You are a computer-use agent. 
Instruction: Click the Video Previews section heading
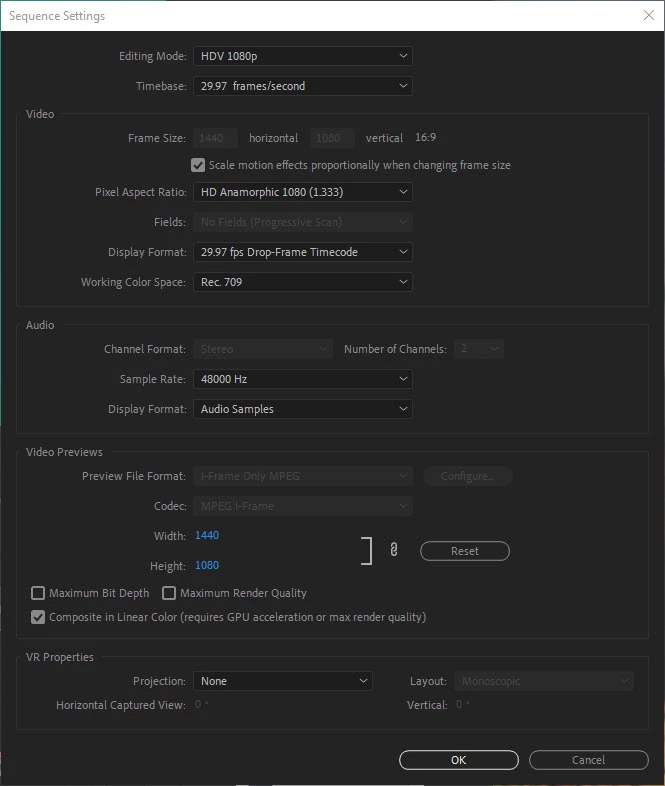[x=64, y=452]
